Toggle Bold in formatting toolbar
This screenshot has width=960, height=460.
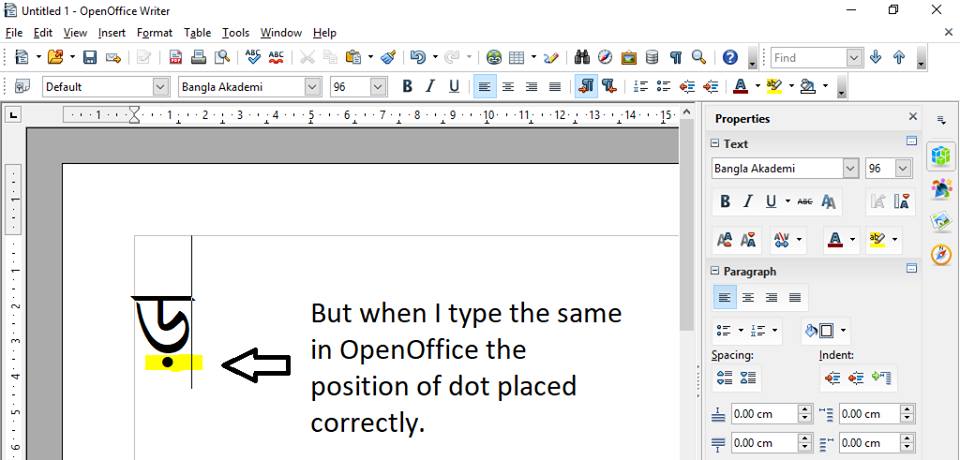(407, 87)
